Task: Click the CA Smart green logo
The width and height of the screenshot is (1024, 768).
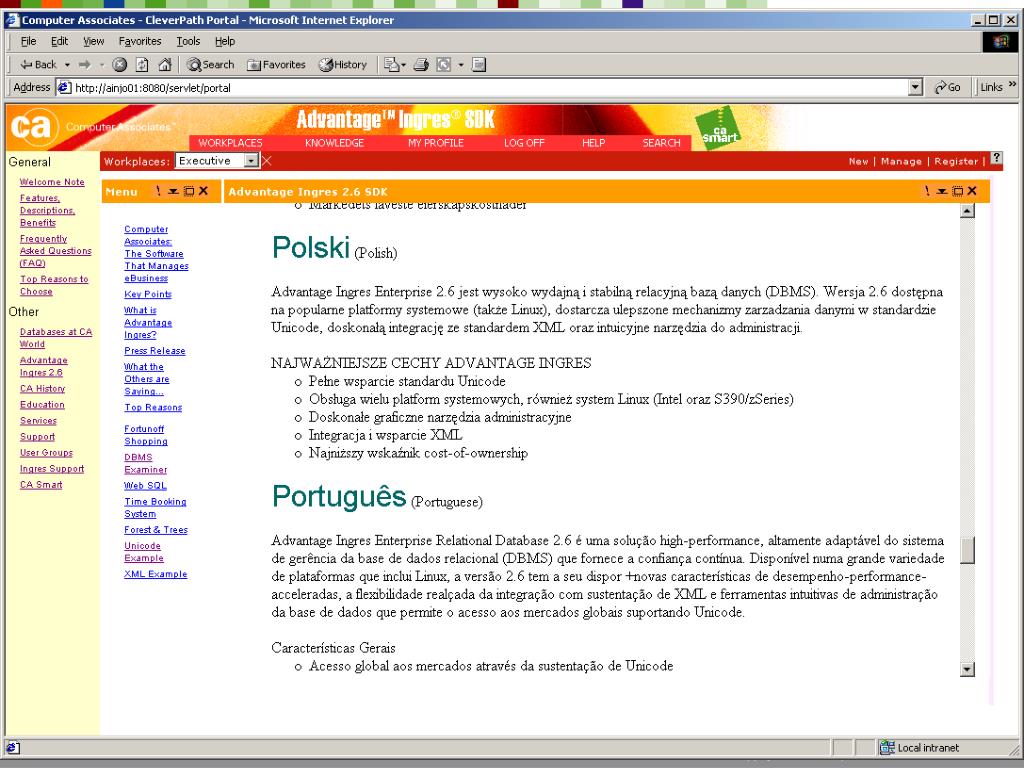Action: coord(718,127)
